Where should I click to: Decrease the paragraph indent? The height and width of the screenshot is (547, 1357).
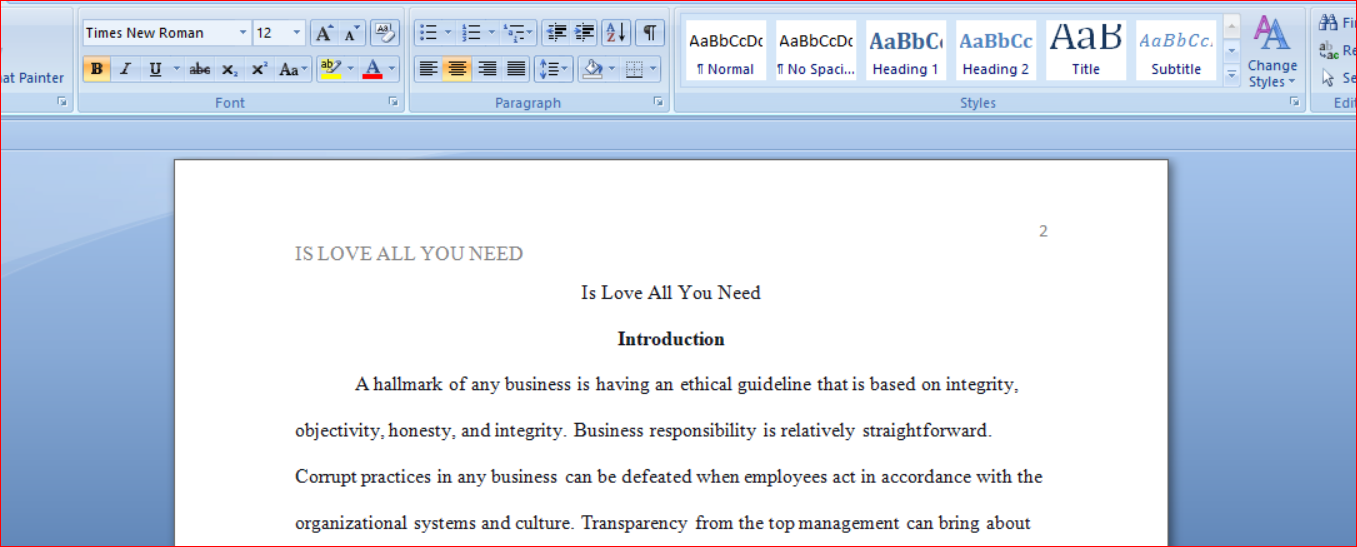pos(556,33)
